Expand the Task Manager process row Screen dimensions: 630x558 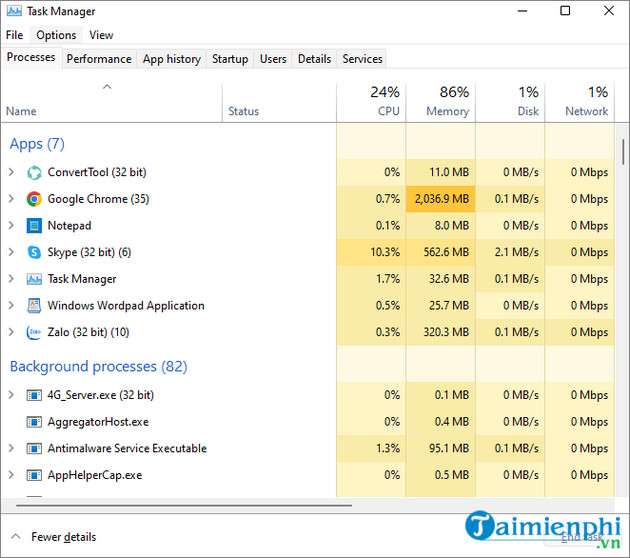click(x=11, y=279)
